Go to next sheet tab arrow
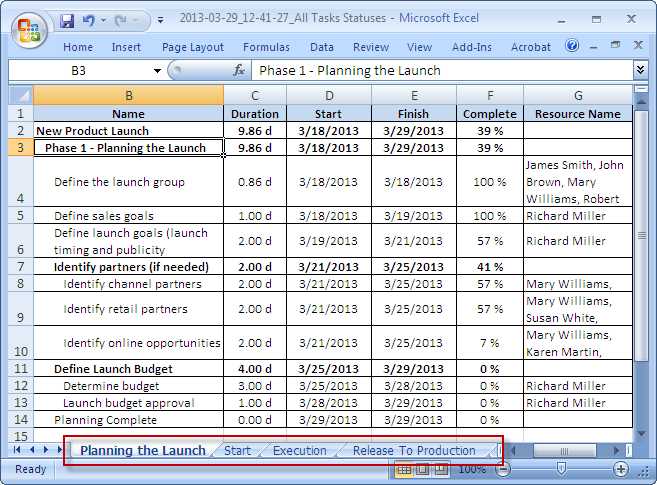This screenshot has height=485, width=657. pos(44,451)
